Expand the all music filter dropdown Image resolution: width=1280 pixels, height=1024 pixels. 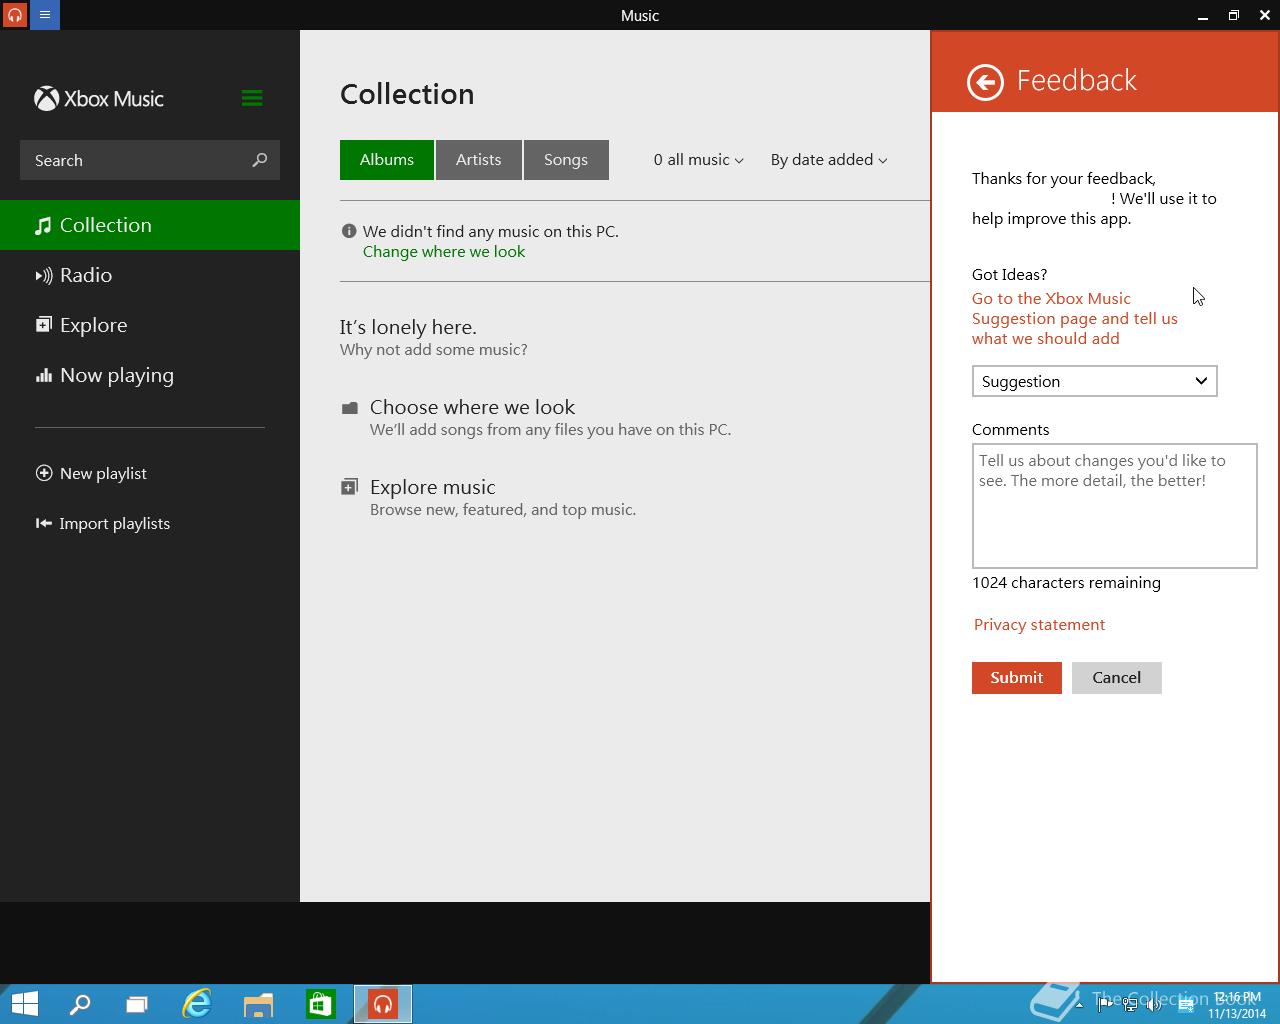click(698, 160)
